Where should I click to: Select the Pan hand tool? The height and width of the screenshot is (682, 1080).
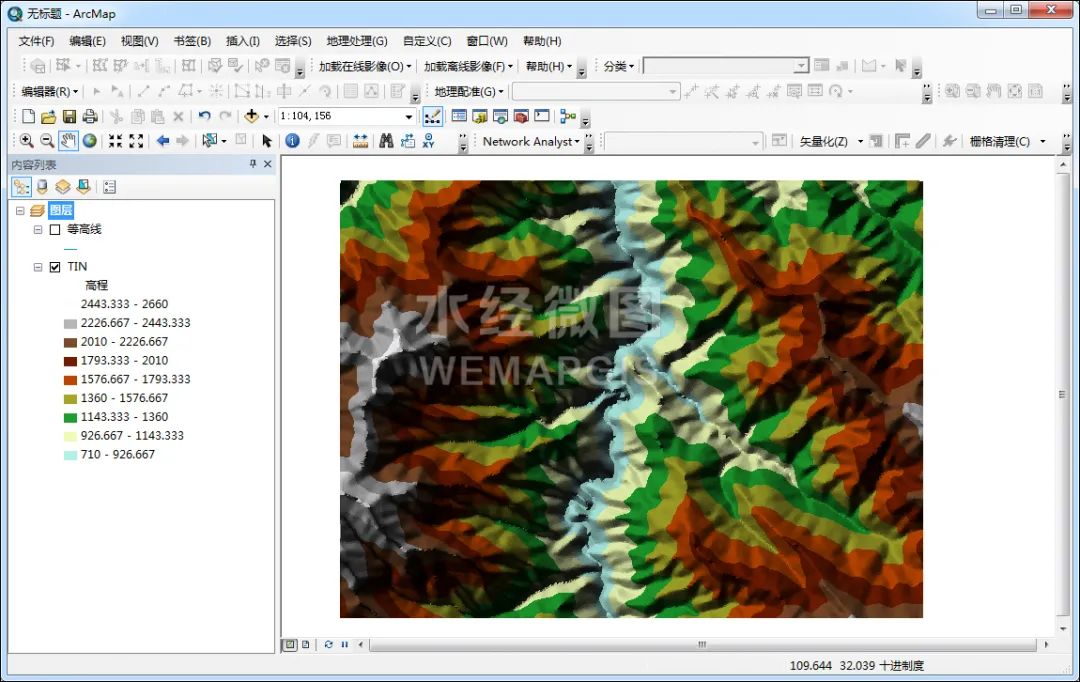click(68, 141)
